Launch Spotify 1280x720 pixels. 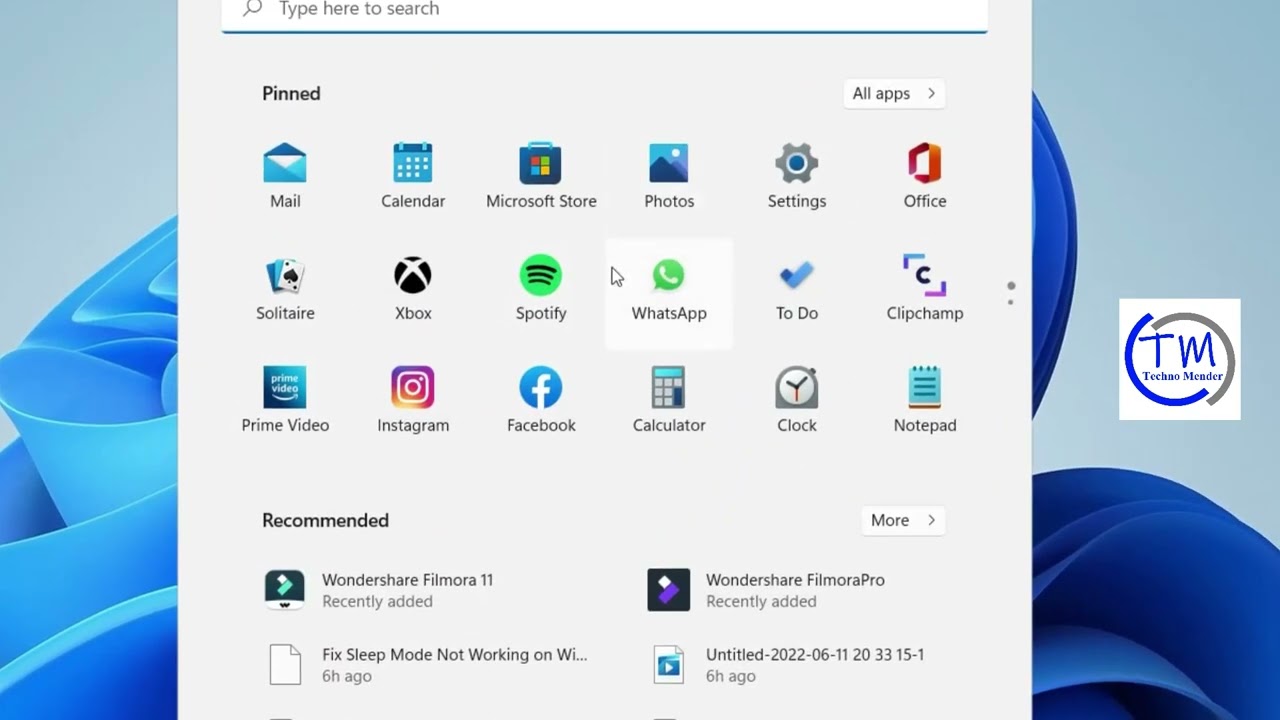pyautogui.click(x=541, y=288)
